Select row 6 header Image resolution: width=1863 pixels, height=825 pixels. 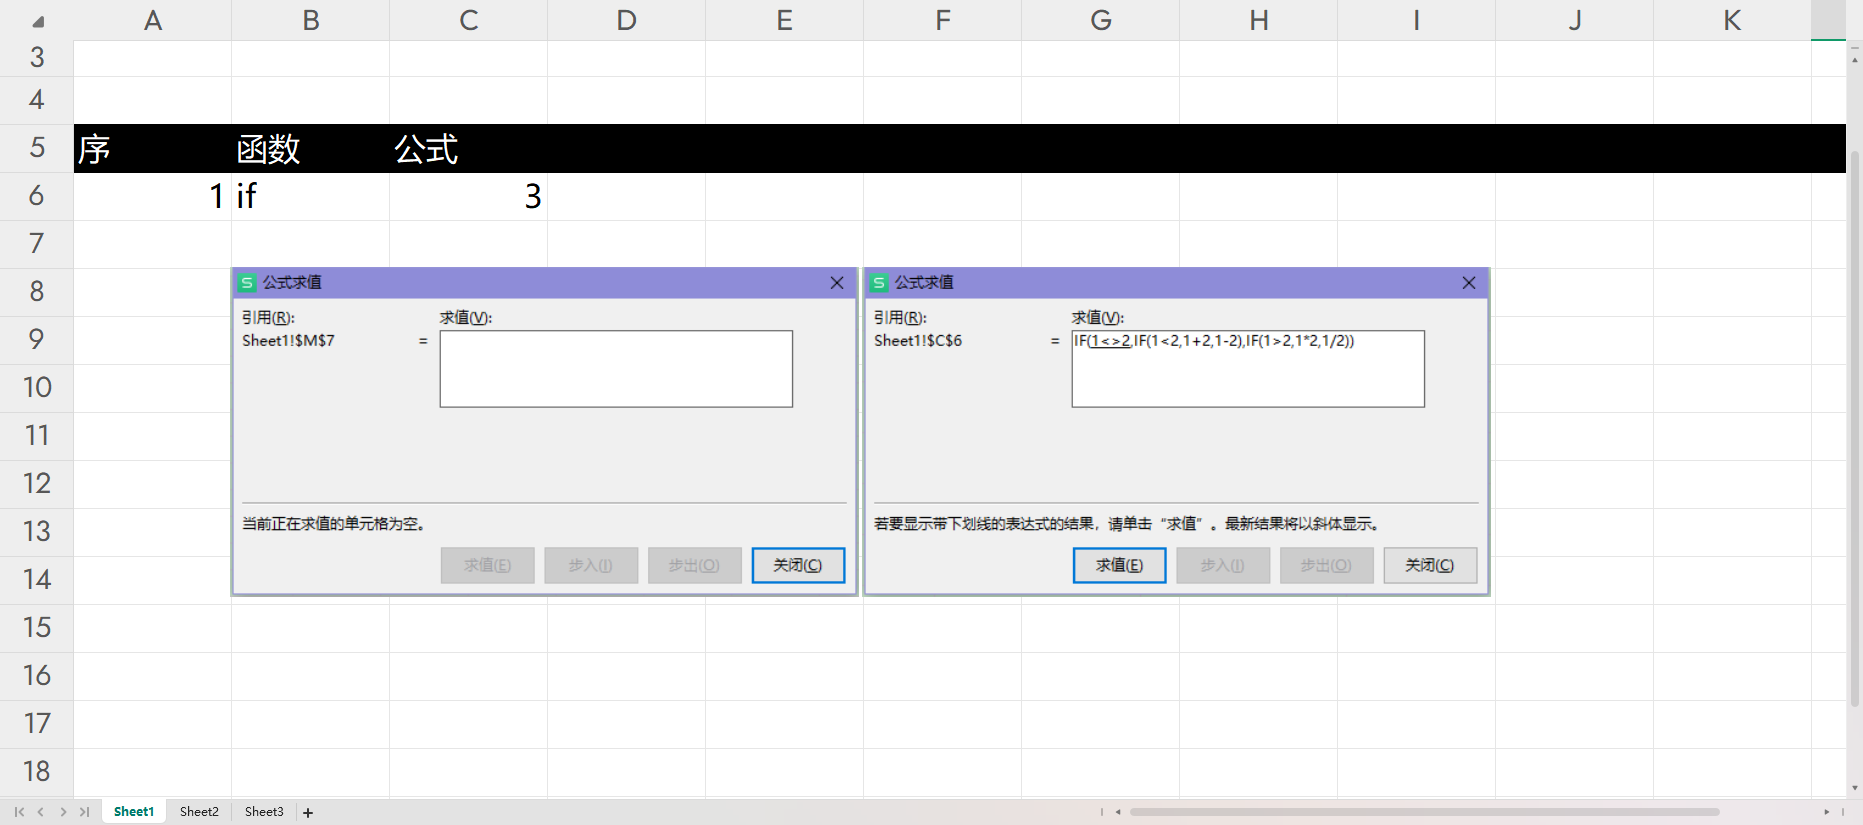coord(37,196)
